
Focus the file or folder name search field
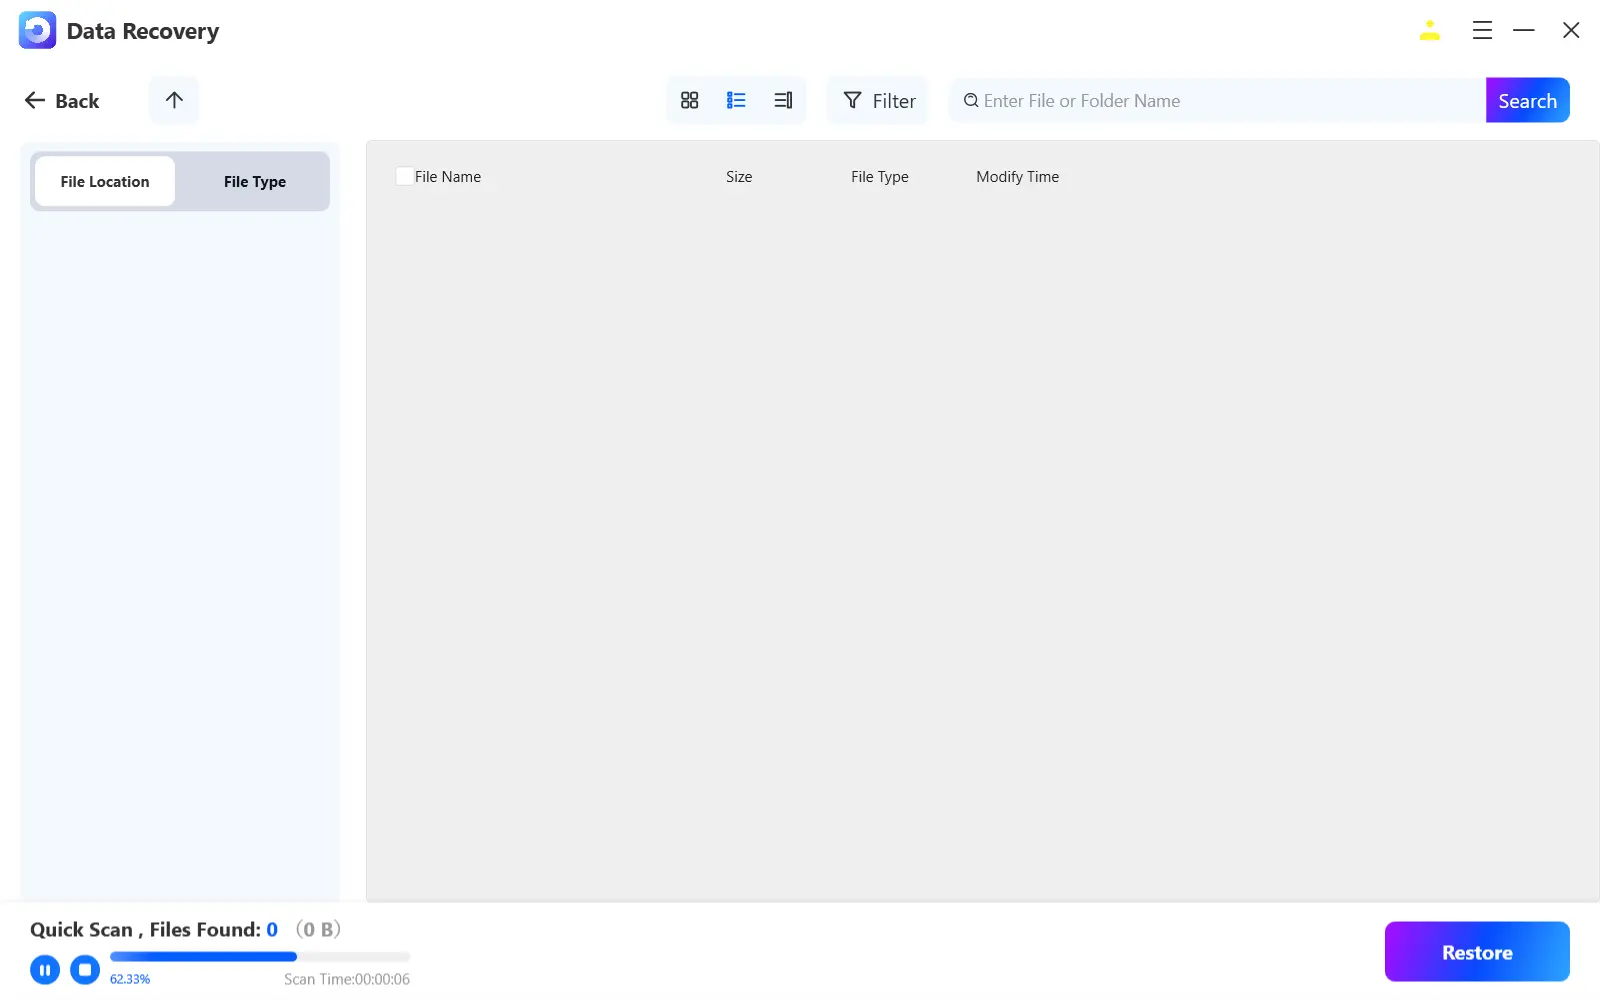pos(1218,100)
